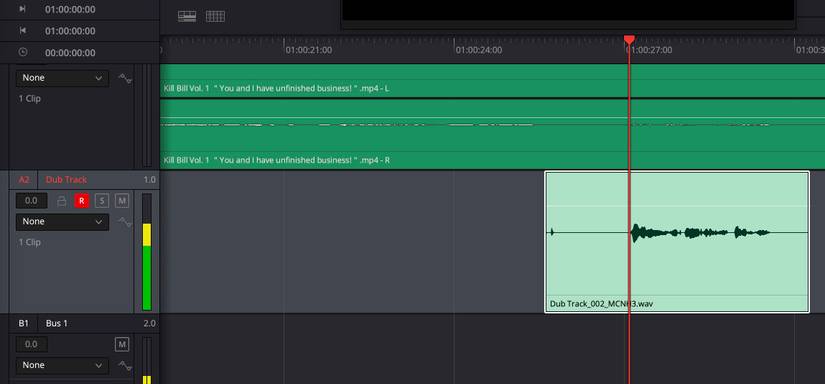The height and width of the screenshot is (384, 825).
Task: Click range out timecode with end icon
Action: coord(70,31)
